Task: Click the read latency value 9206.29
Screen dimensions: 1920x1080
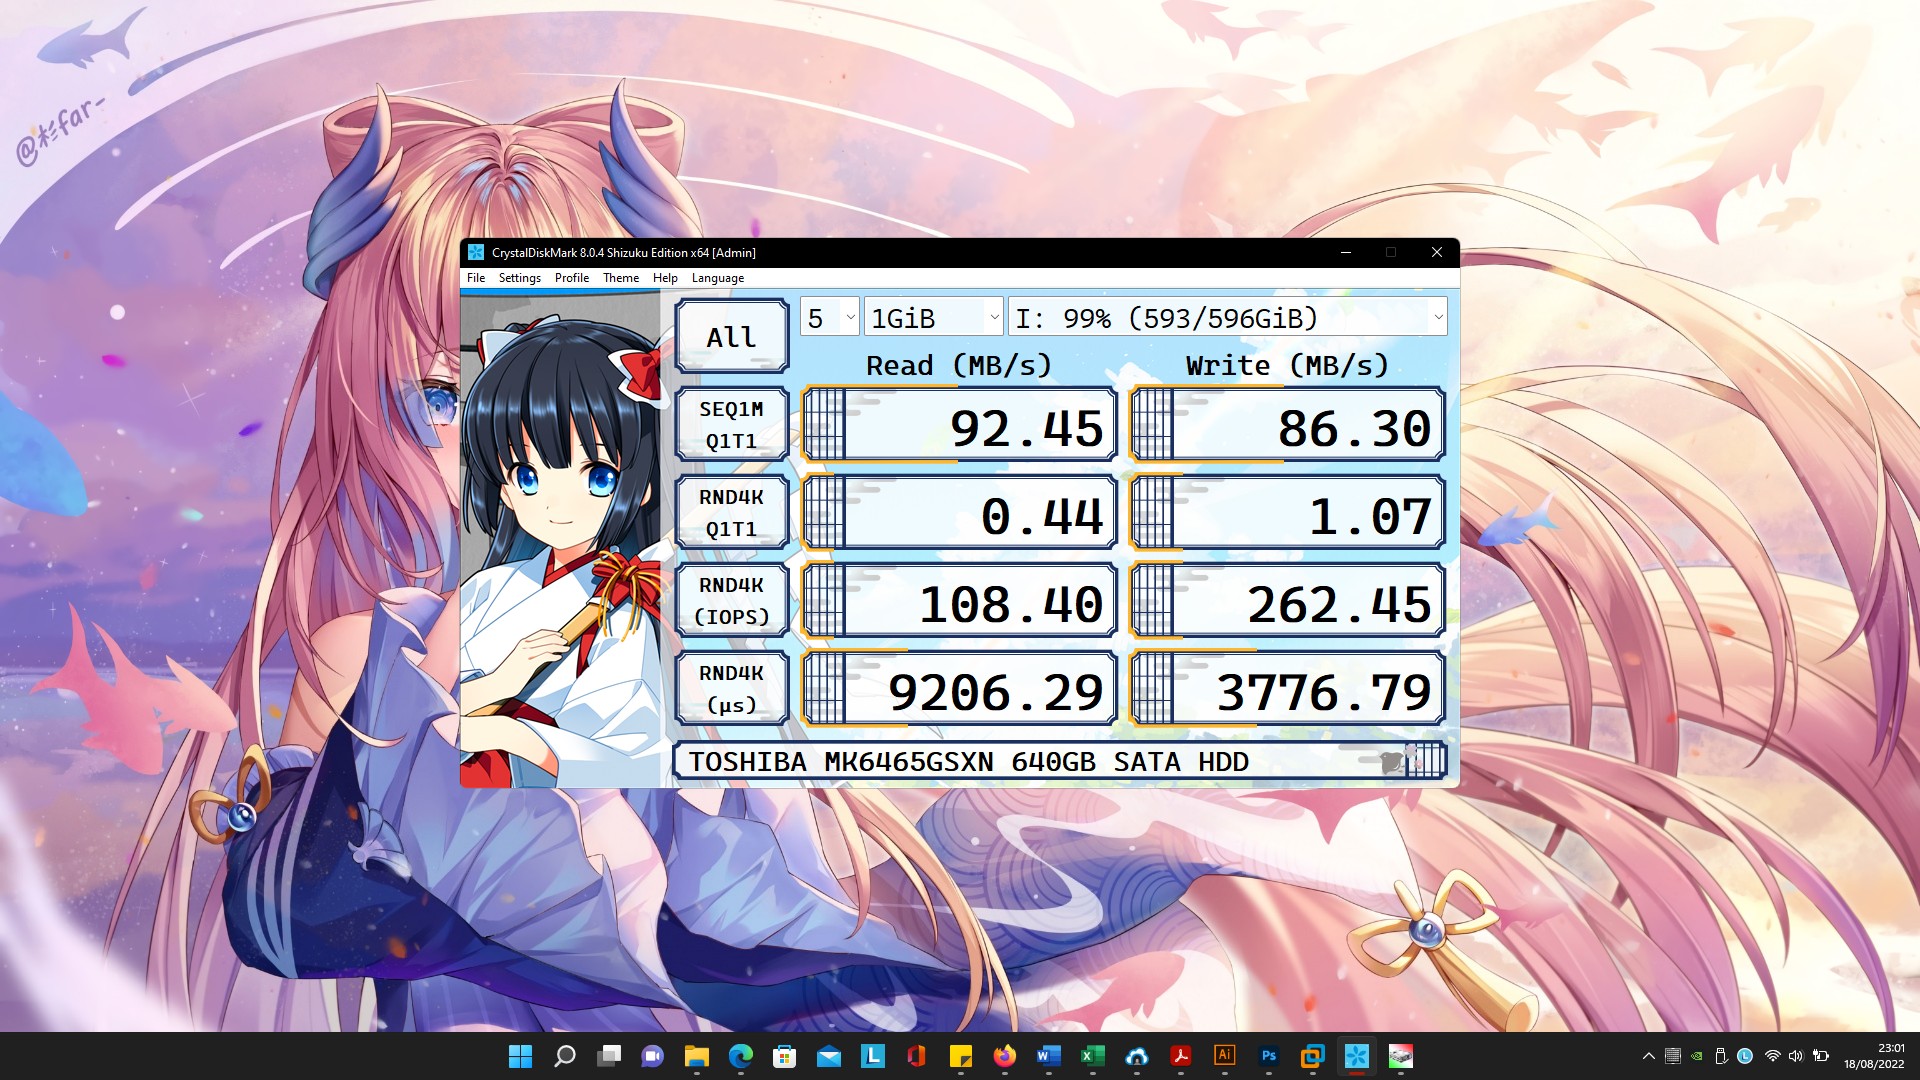Action: [960, 690]
